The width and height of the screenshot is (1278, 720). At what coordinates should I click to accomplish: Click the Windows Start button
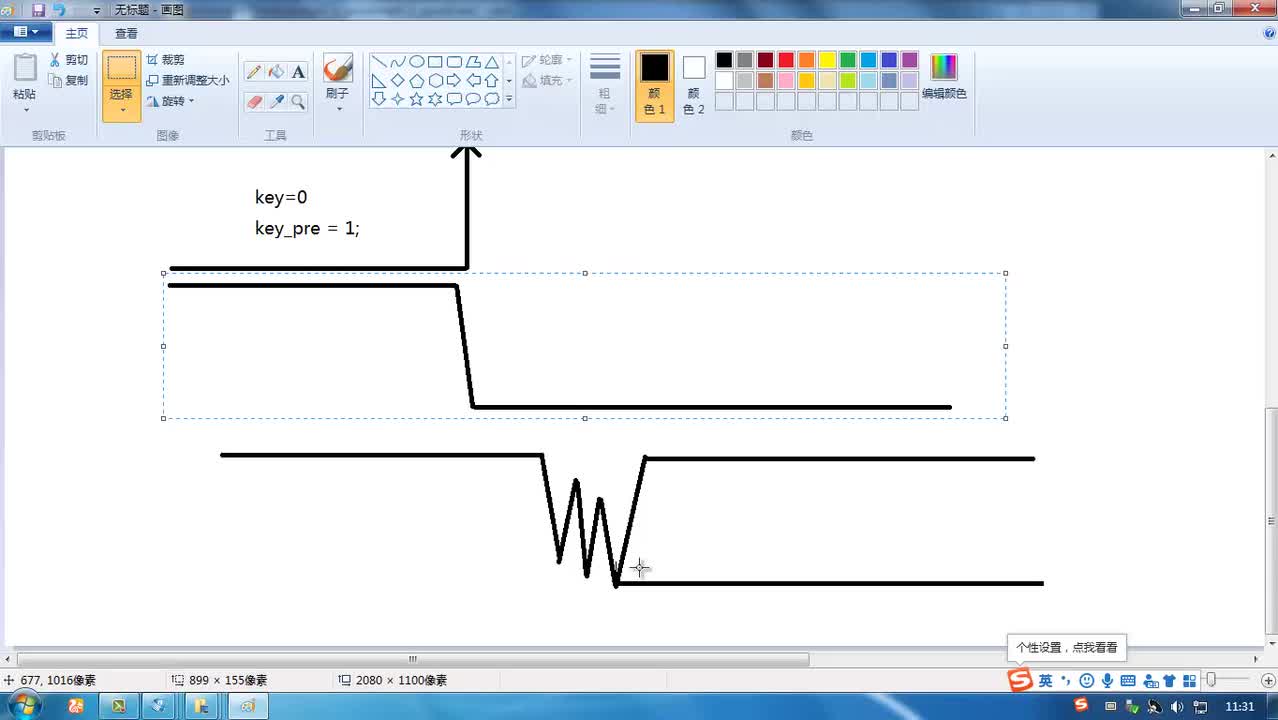pos(22,706)
